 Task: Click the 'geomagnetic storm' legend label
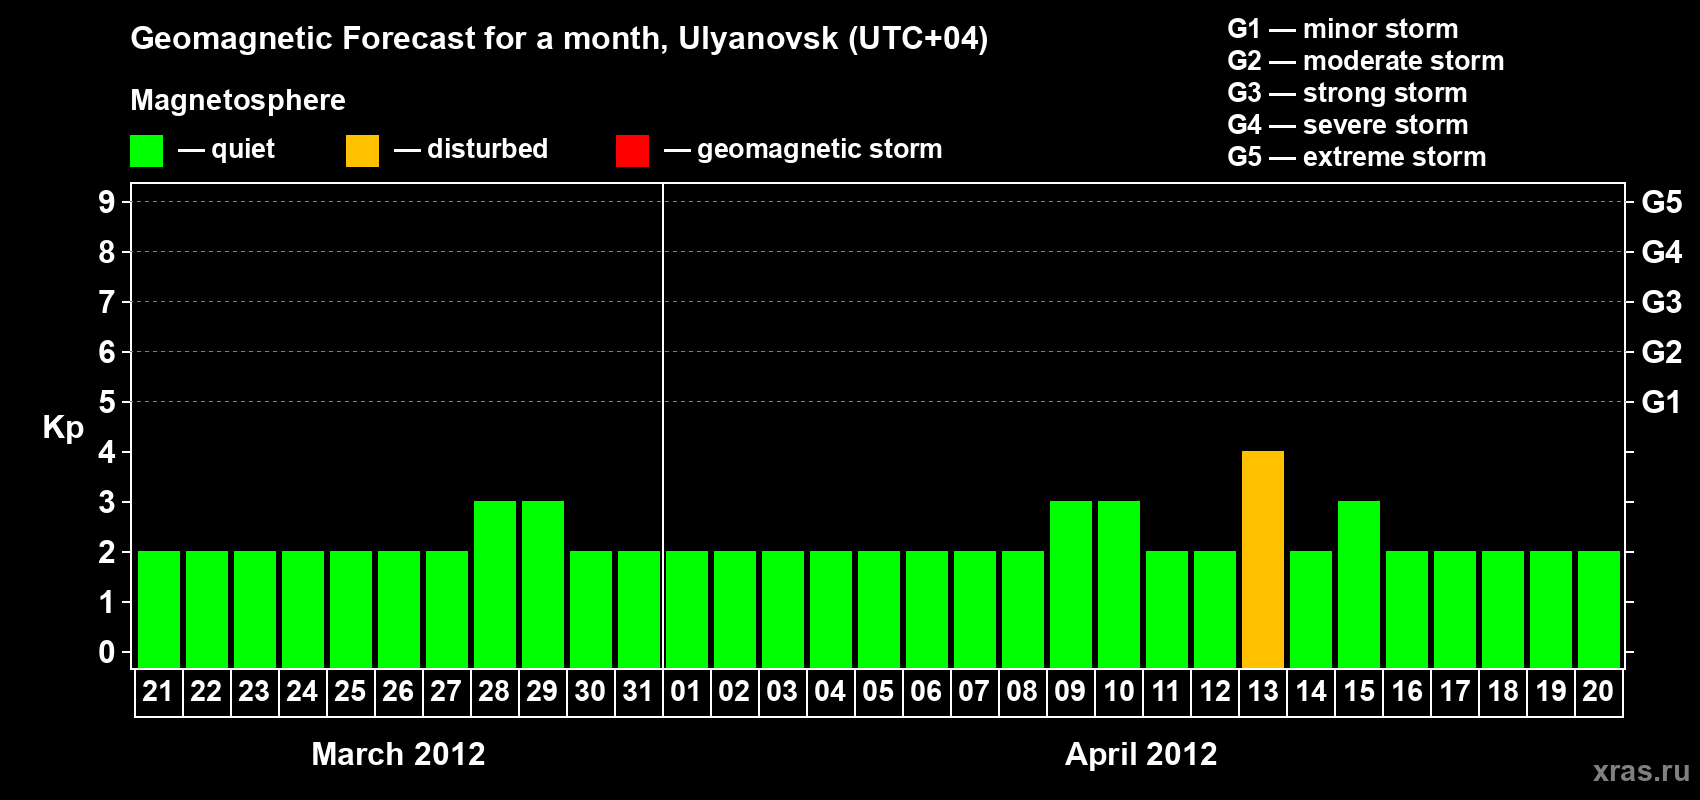click(819, 149)
